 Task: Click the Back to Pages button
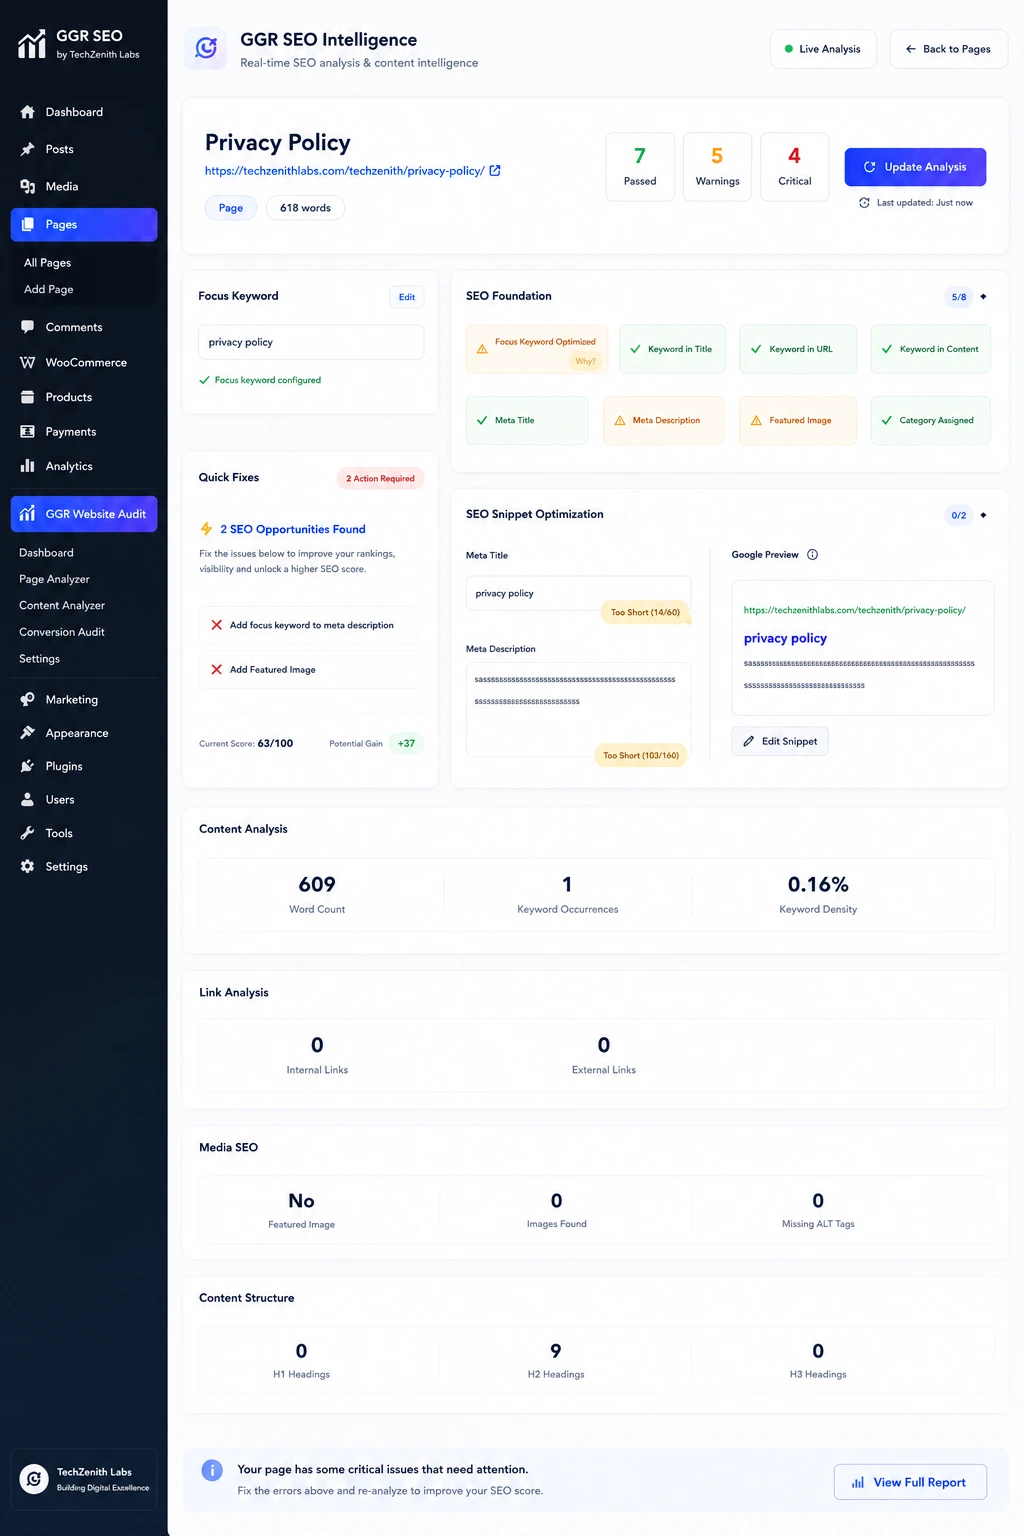pos(949,49)
